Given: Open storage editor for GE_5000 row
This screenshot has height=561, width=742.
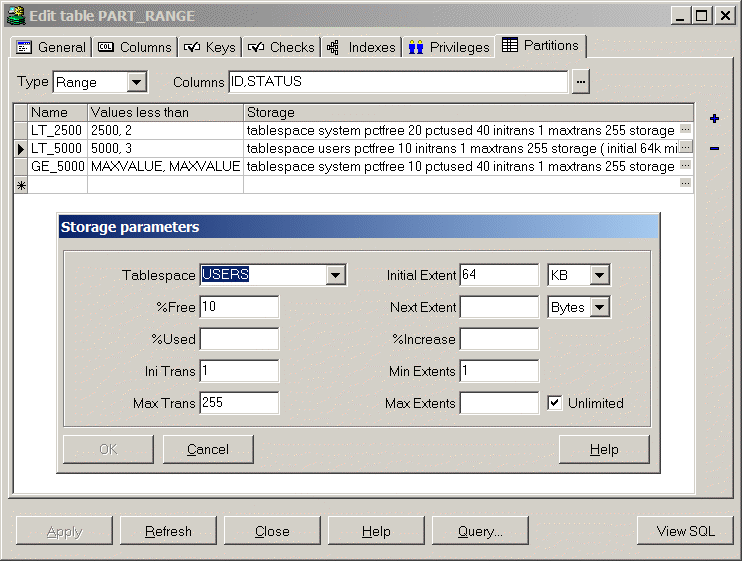Looking at the screenshot, I should [685, 165].
